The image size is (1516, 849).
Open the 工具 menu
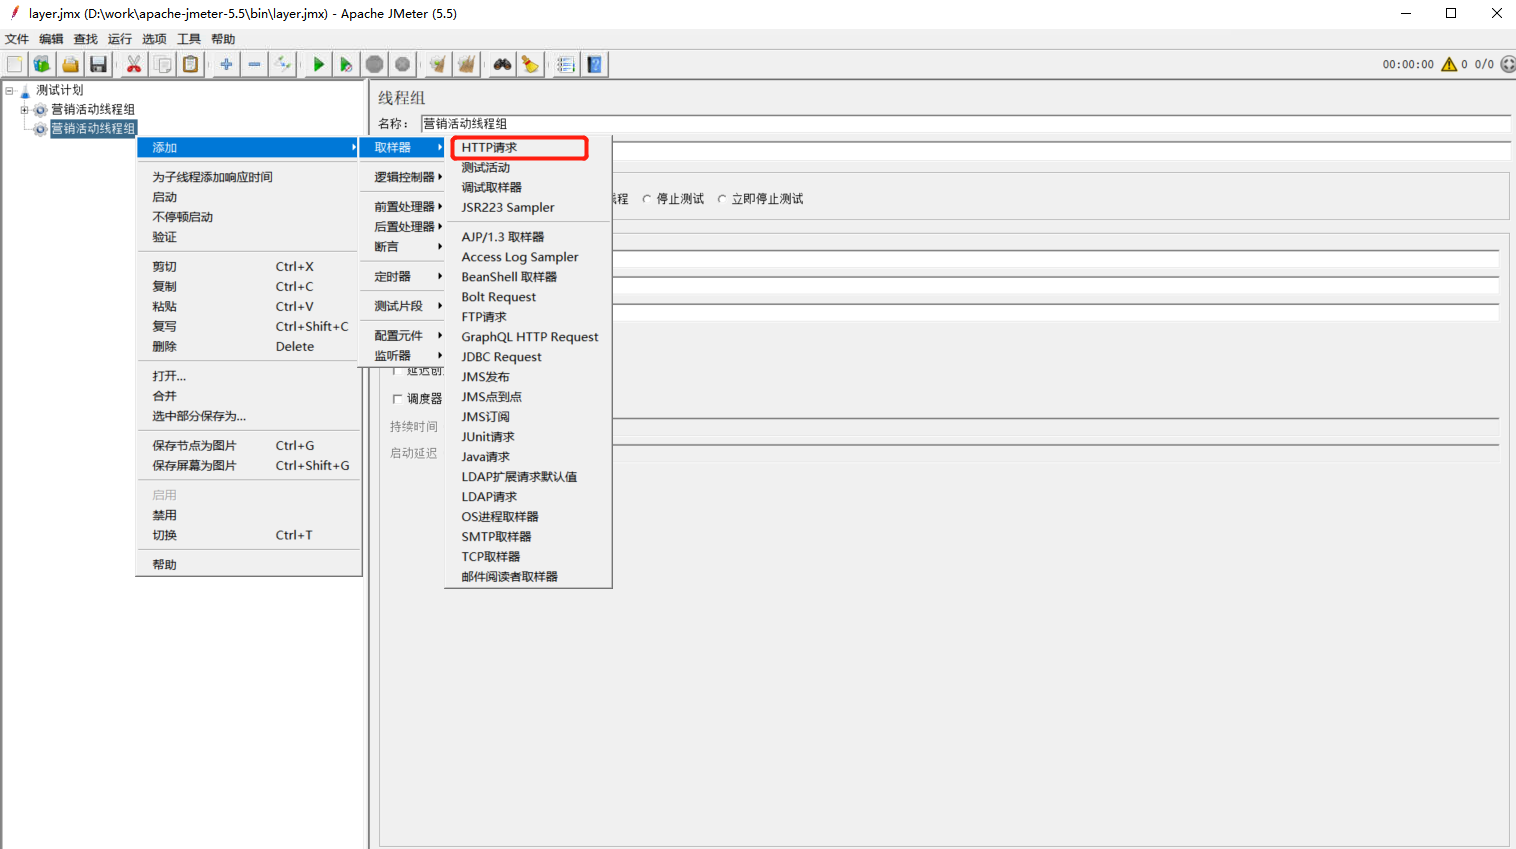(189, 39)
